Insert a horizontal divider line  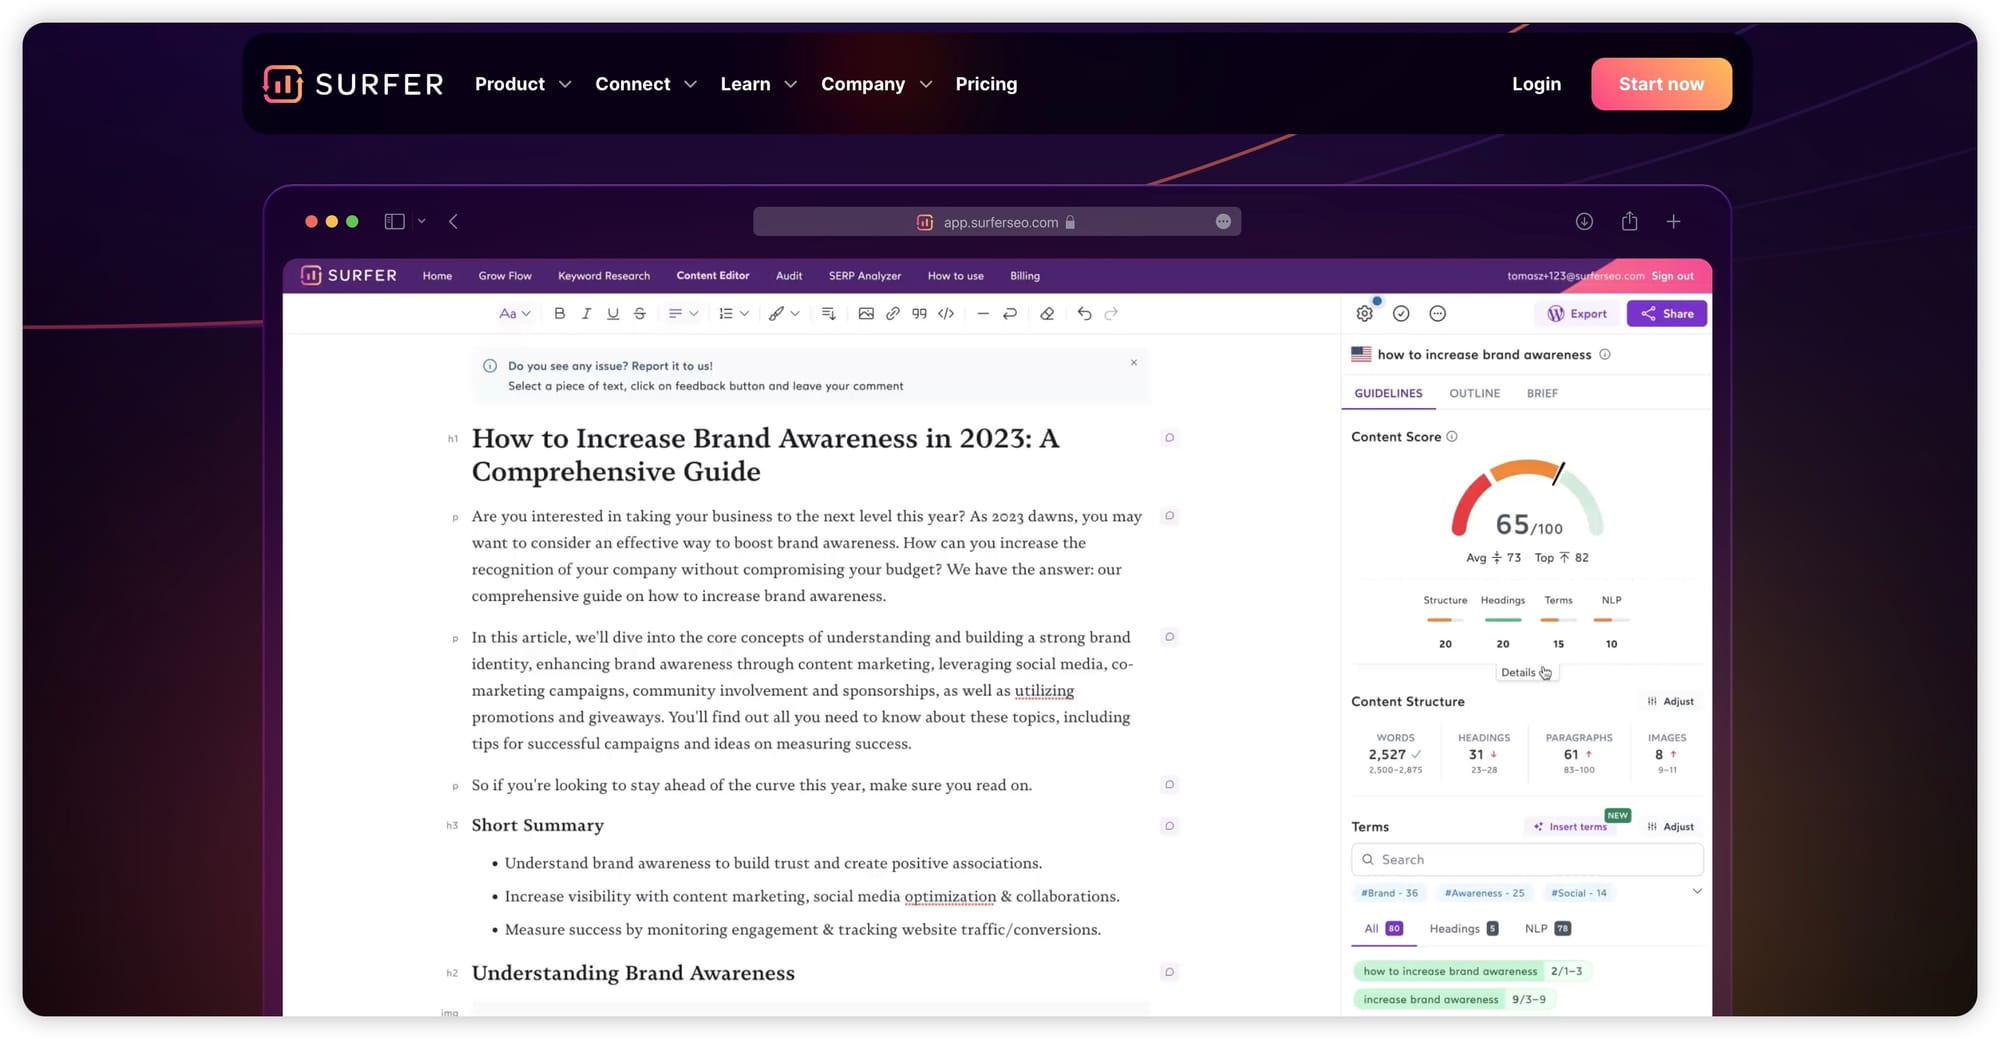click(983, 314)
